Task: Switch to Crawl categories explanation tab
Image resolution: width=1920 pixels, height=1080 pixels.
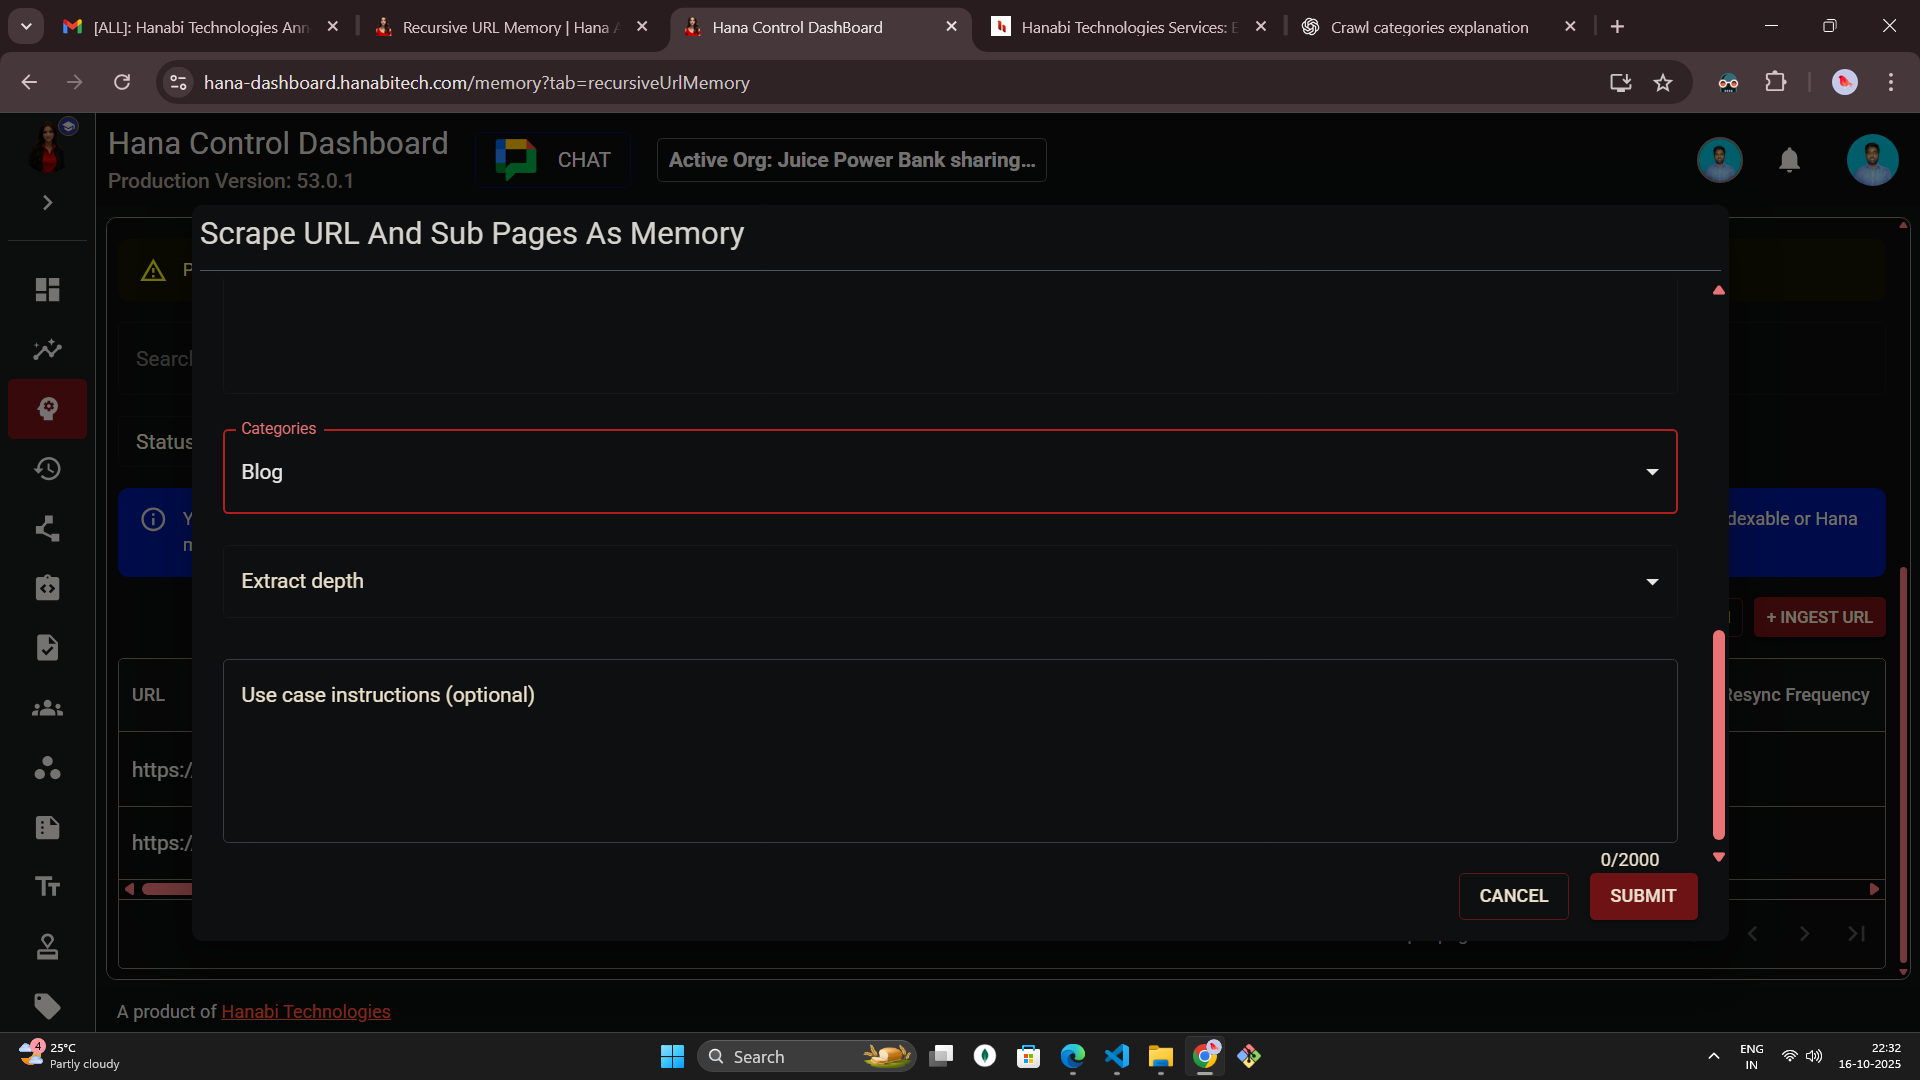Action: [x=1428, y=27]
